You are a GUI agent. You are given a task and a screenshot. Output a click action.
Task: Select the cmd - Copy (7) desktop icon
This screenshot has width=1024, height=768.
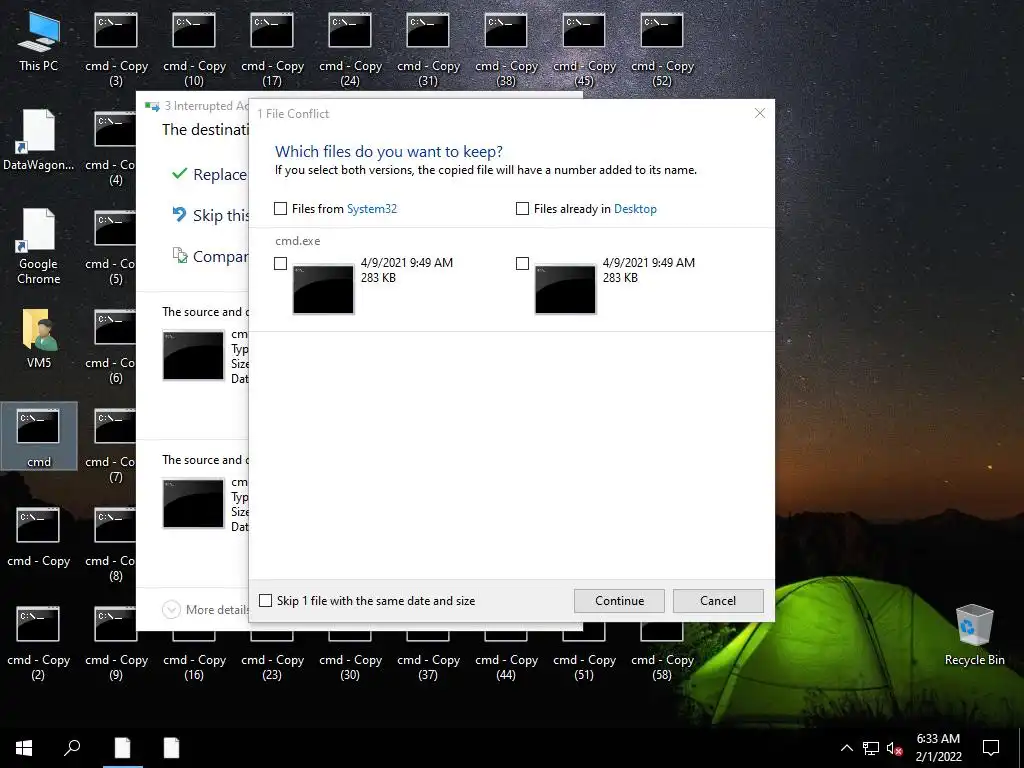tap(111, 446)
